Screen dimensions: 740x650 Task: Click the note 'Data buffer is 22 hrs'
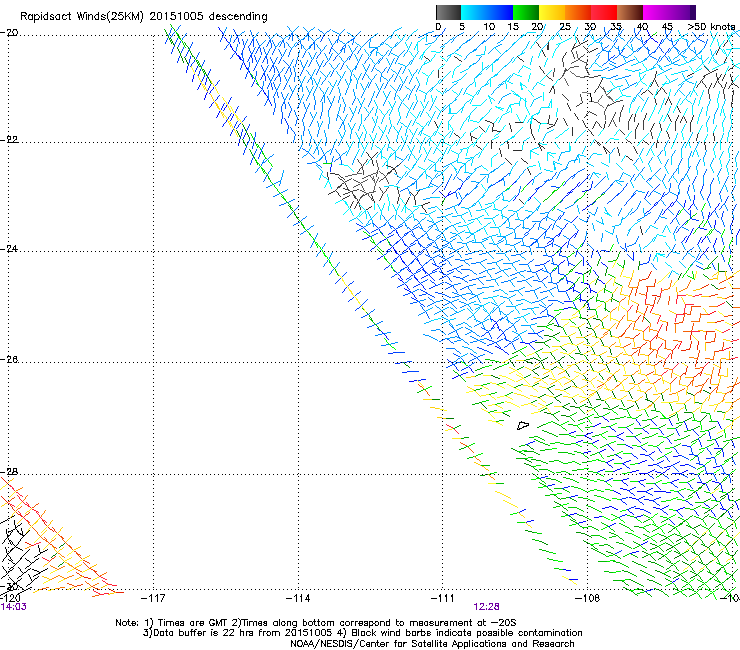(x=205, y=633)
